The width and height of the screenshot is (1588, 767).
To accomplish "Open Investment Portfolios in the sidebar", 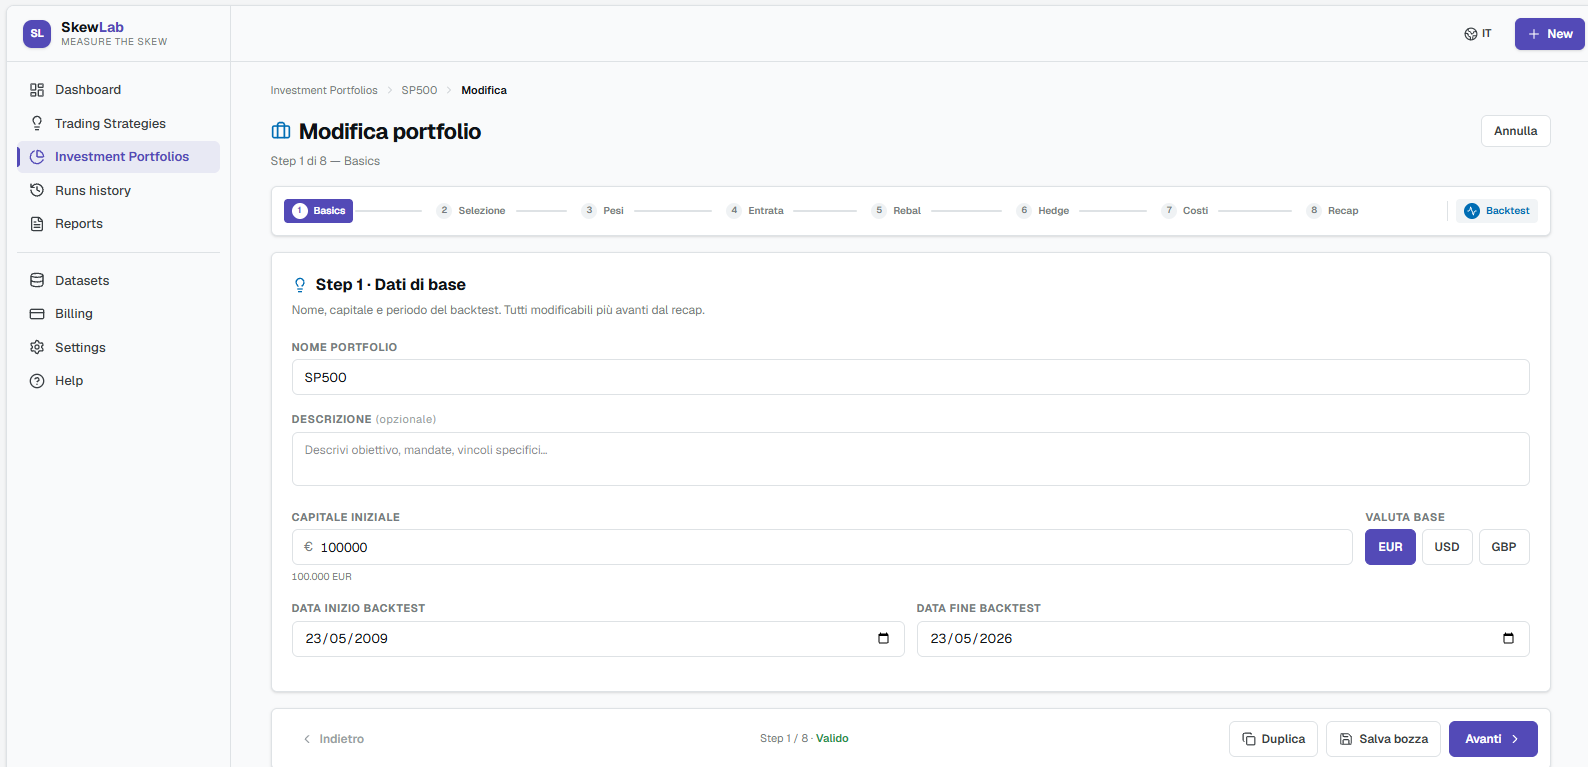I will [118, 157].
